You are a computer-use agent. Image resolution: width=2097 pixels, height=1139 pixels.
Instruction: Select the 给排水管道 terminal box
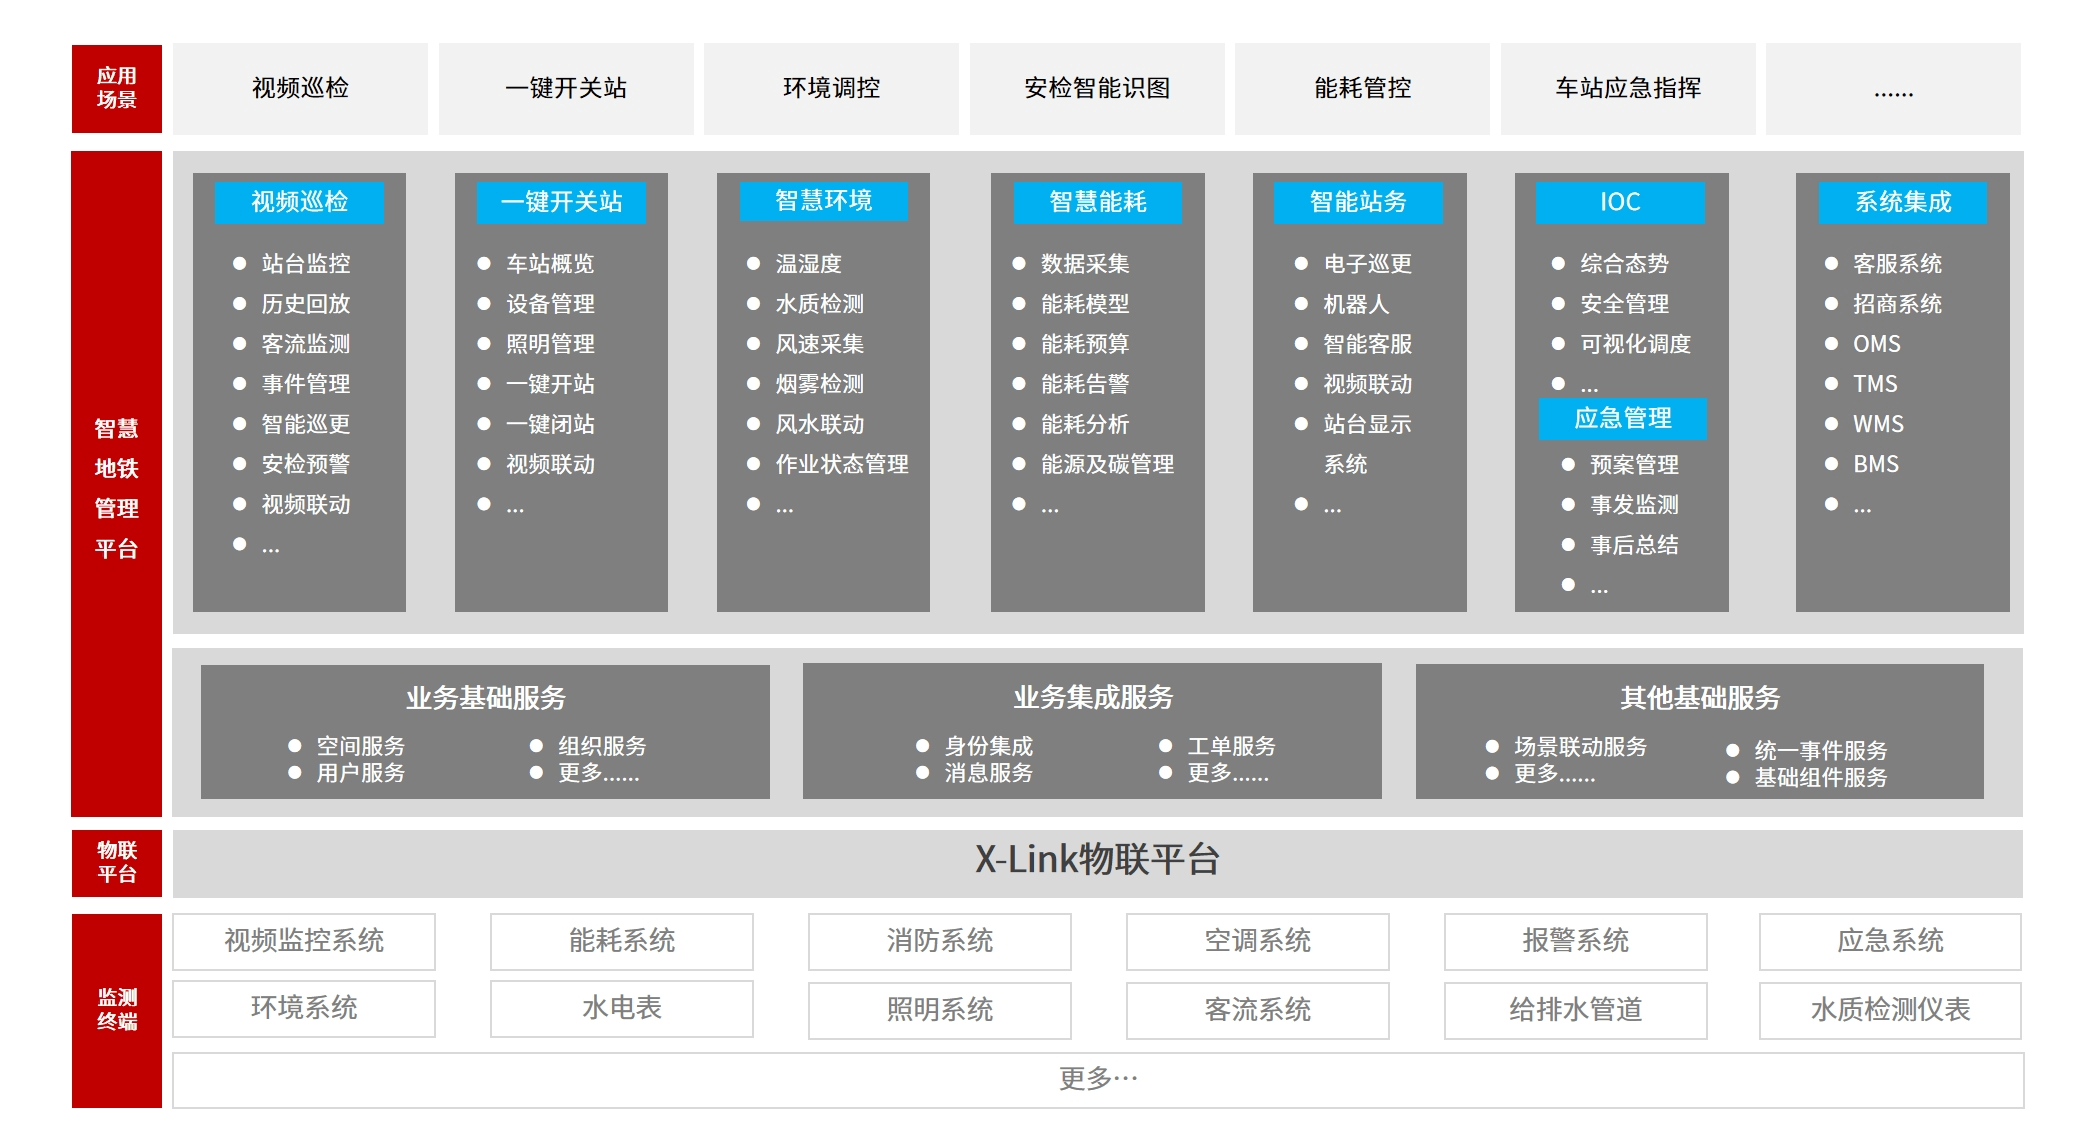click(x=1576, y=1010)
